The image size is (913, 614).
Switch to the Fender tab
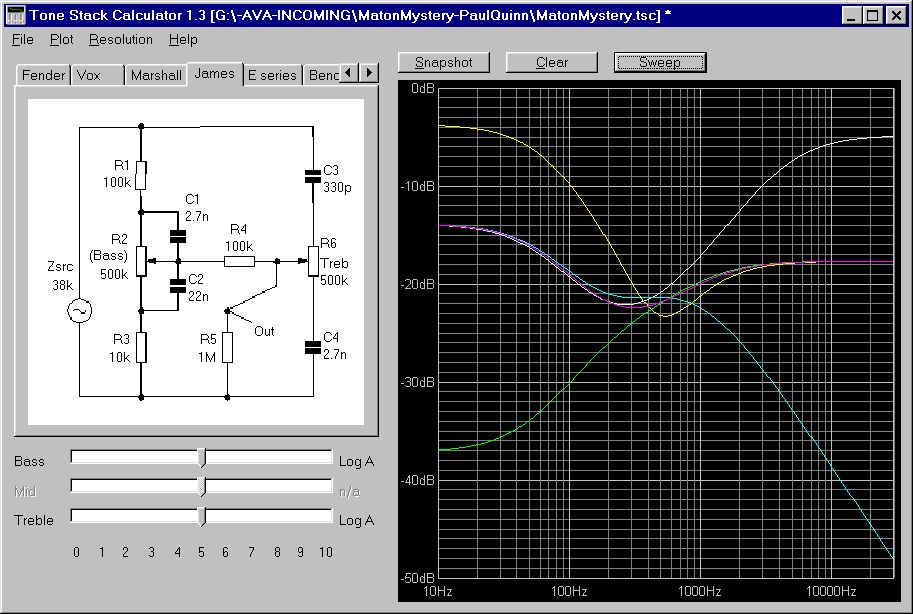(x=43, y=75)
